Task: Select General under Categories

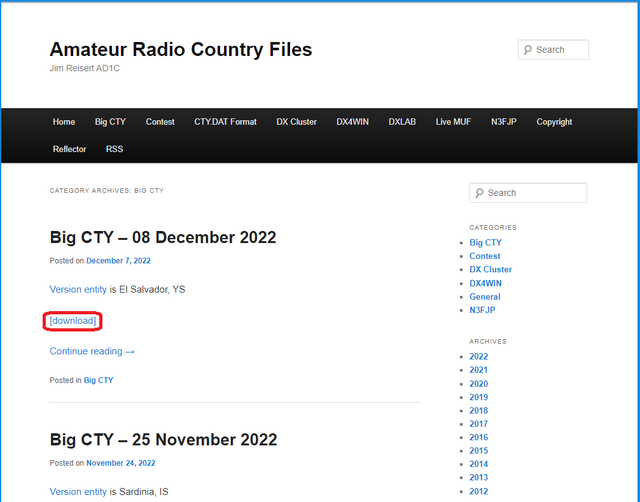Action: (x=484, y=297)
